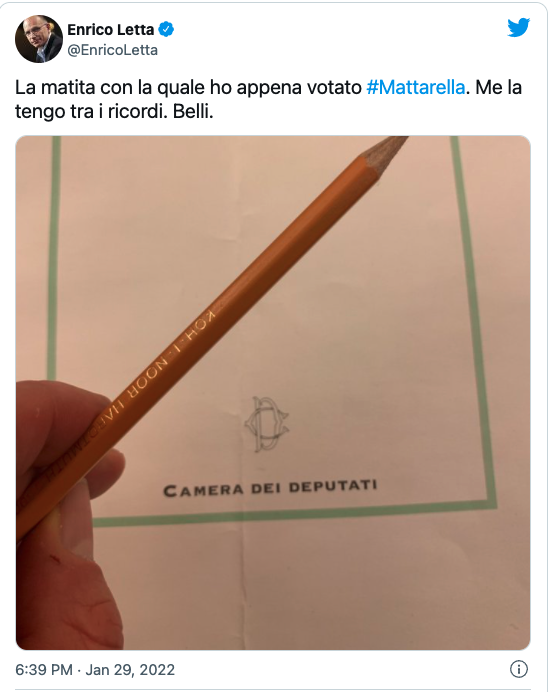
Task: Click the first line of tweet text
Action: pos(268,87)
